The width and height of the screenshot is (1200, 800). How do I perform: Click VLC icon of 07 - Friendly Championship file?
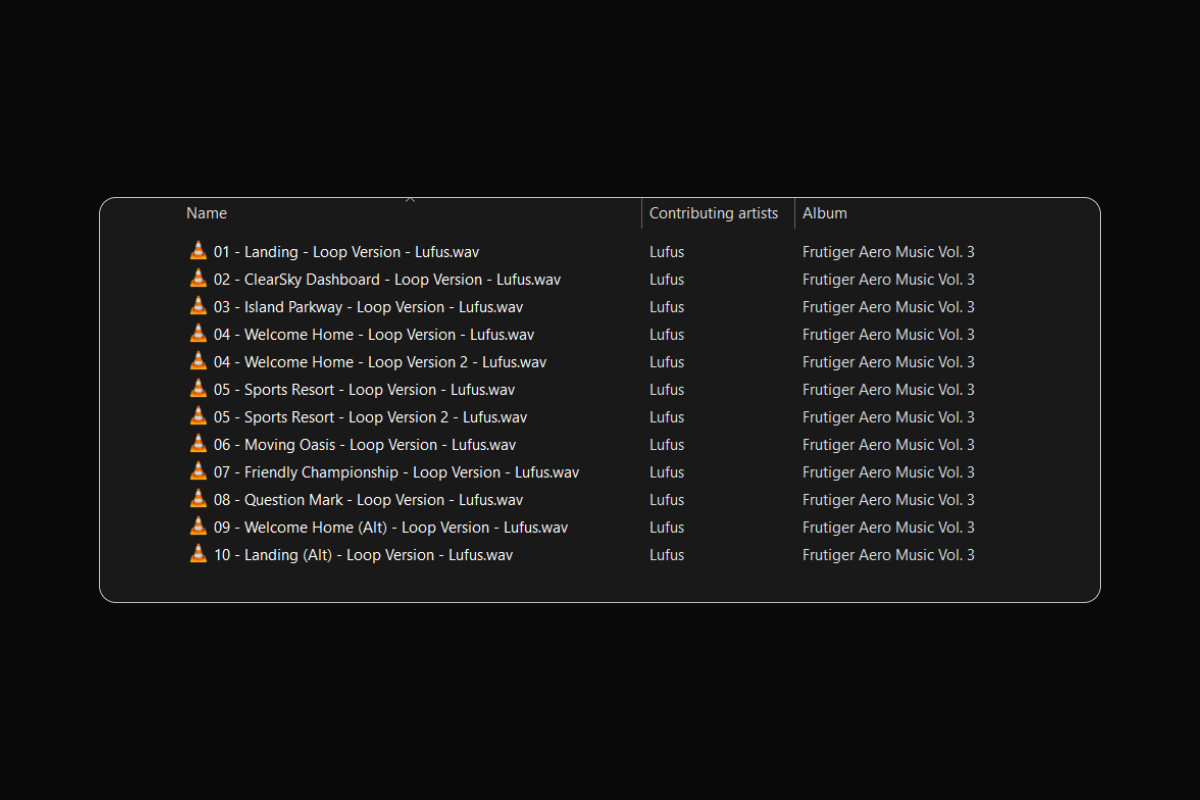pos(198,471)
